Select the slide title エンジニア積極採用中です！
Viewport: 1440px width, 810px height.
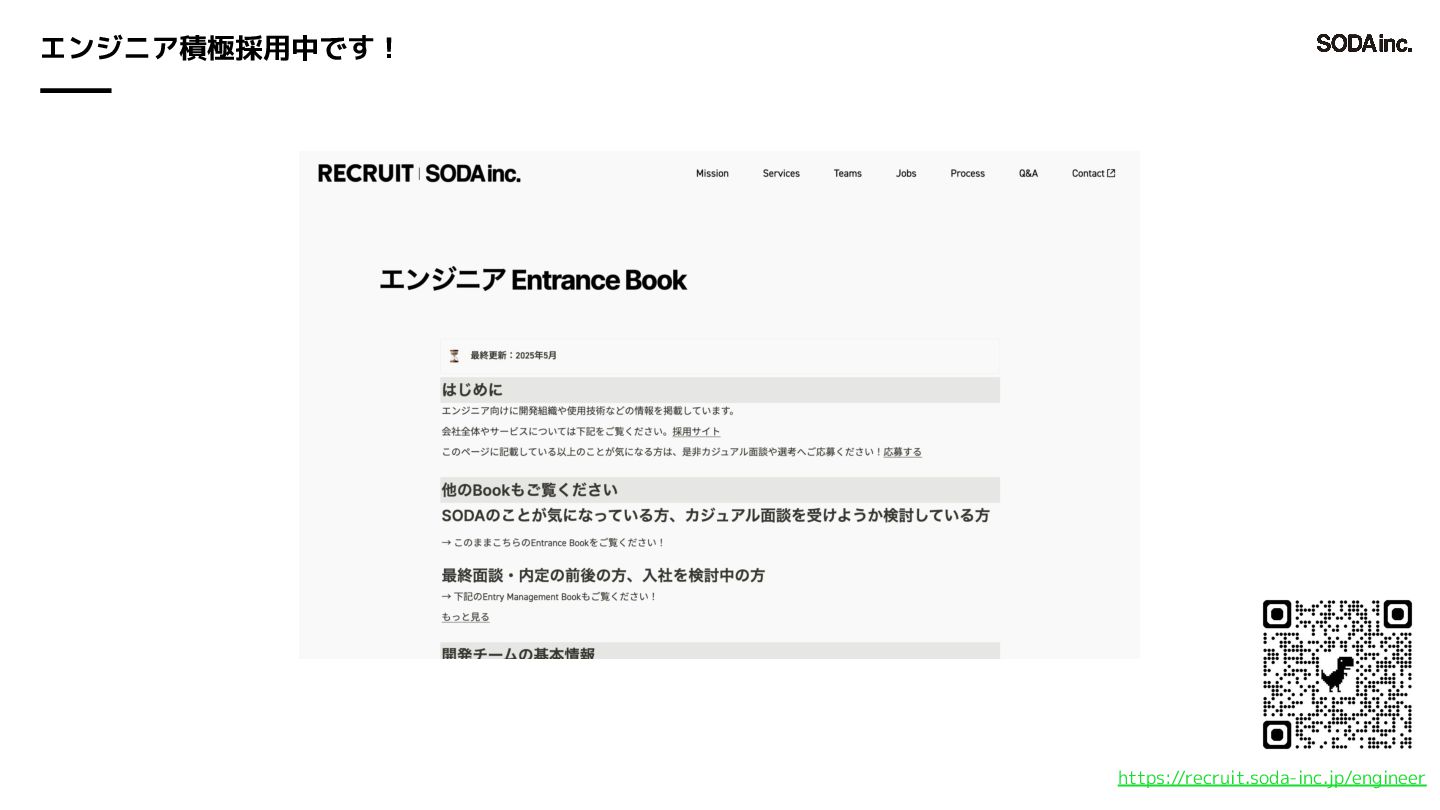click(x=218, y=47)
